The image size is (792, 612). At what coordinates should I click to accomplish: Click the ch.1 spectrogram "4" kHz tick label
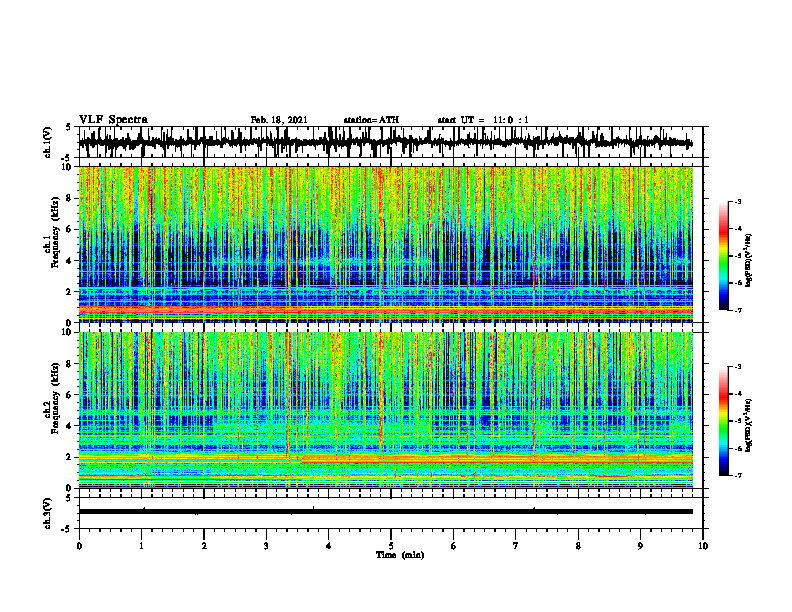(x=70, y=261)
